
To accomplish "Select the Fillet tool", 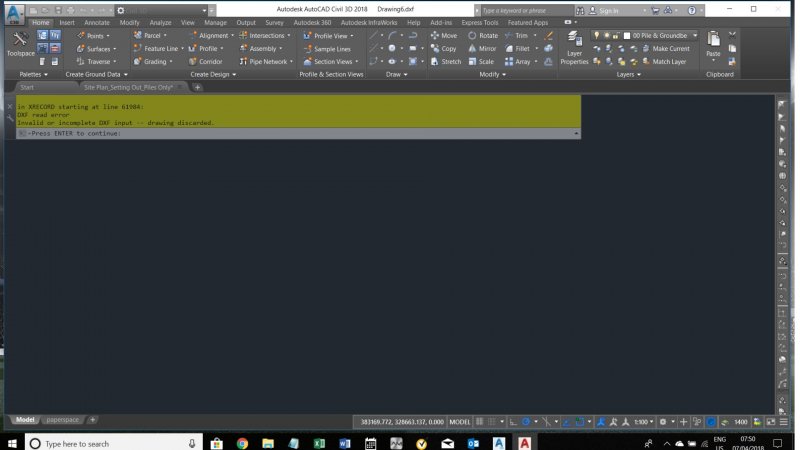I will pyautogui.click(x=517, y=48).
